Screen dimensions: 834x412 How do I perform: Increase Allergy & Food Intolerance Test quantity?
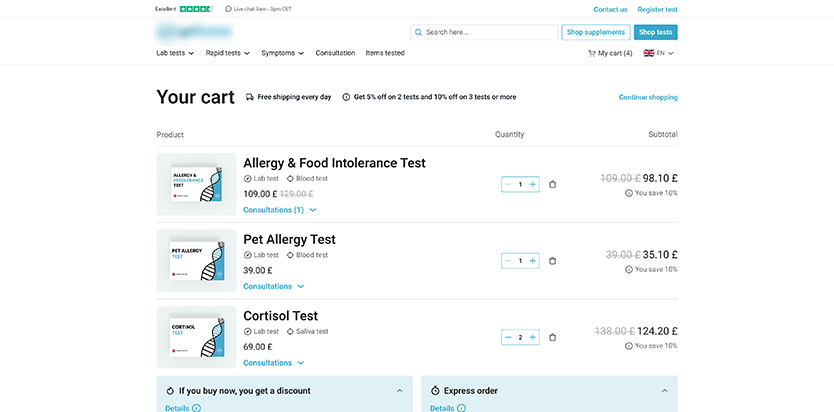(532, 184)
